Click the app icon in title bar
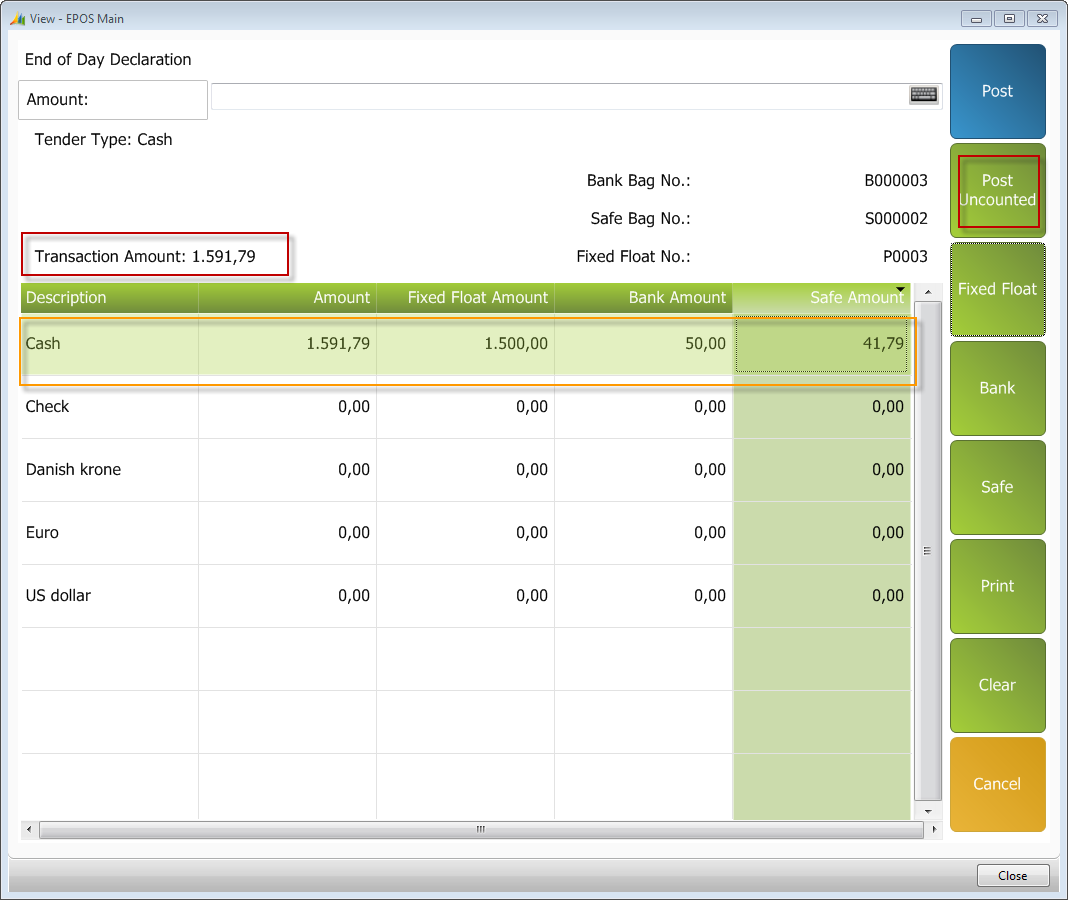Image resolution: width=1068 pixels, height=900 pixels. tap(17, 19)
